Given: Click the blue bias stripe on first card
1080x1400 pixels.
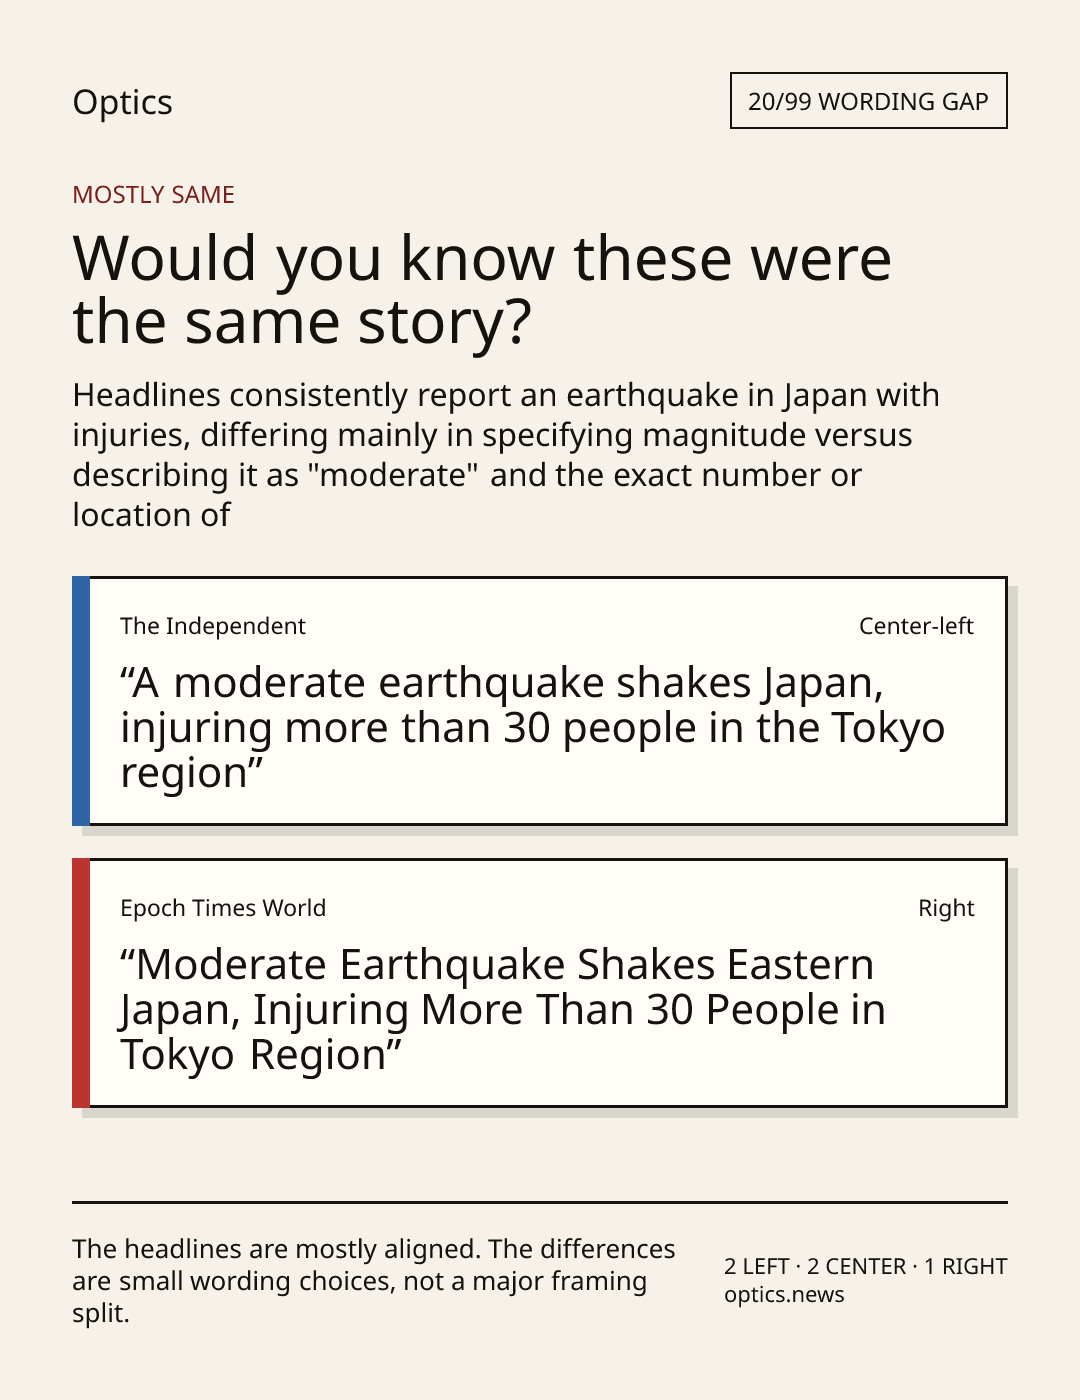Looking at the screenshot, I should [81, 701].
